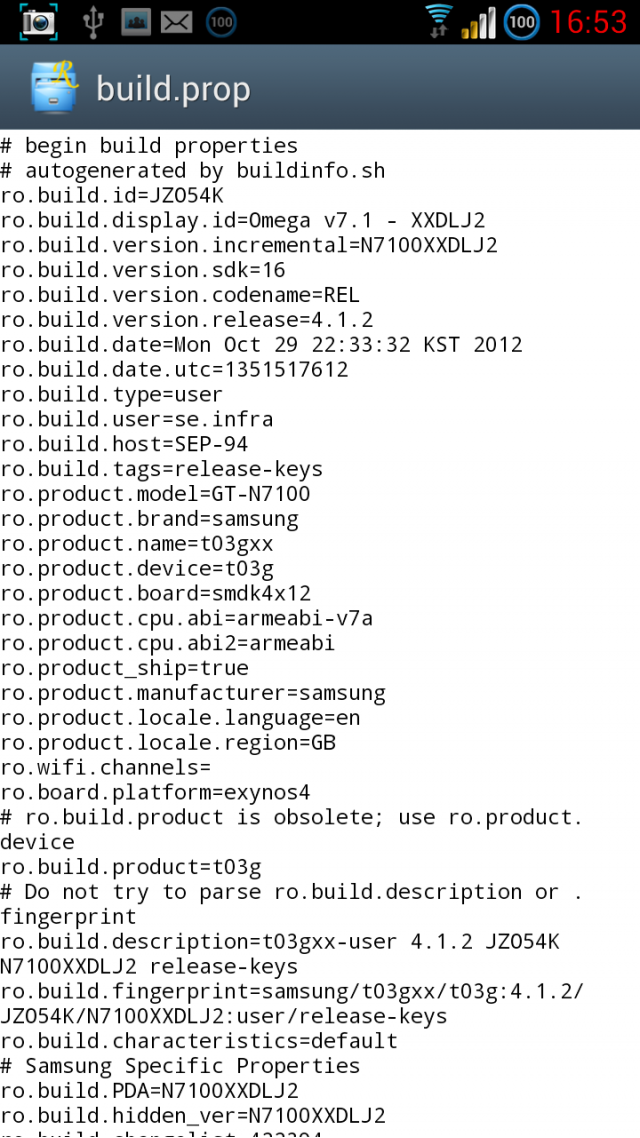Tap the mail envelope notification icon
The height and width of the screenshot is (1138, 640).
point(177,21)
